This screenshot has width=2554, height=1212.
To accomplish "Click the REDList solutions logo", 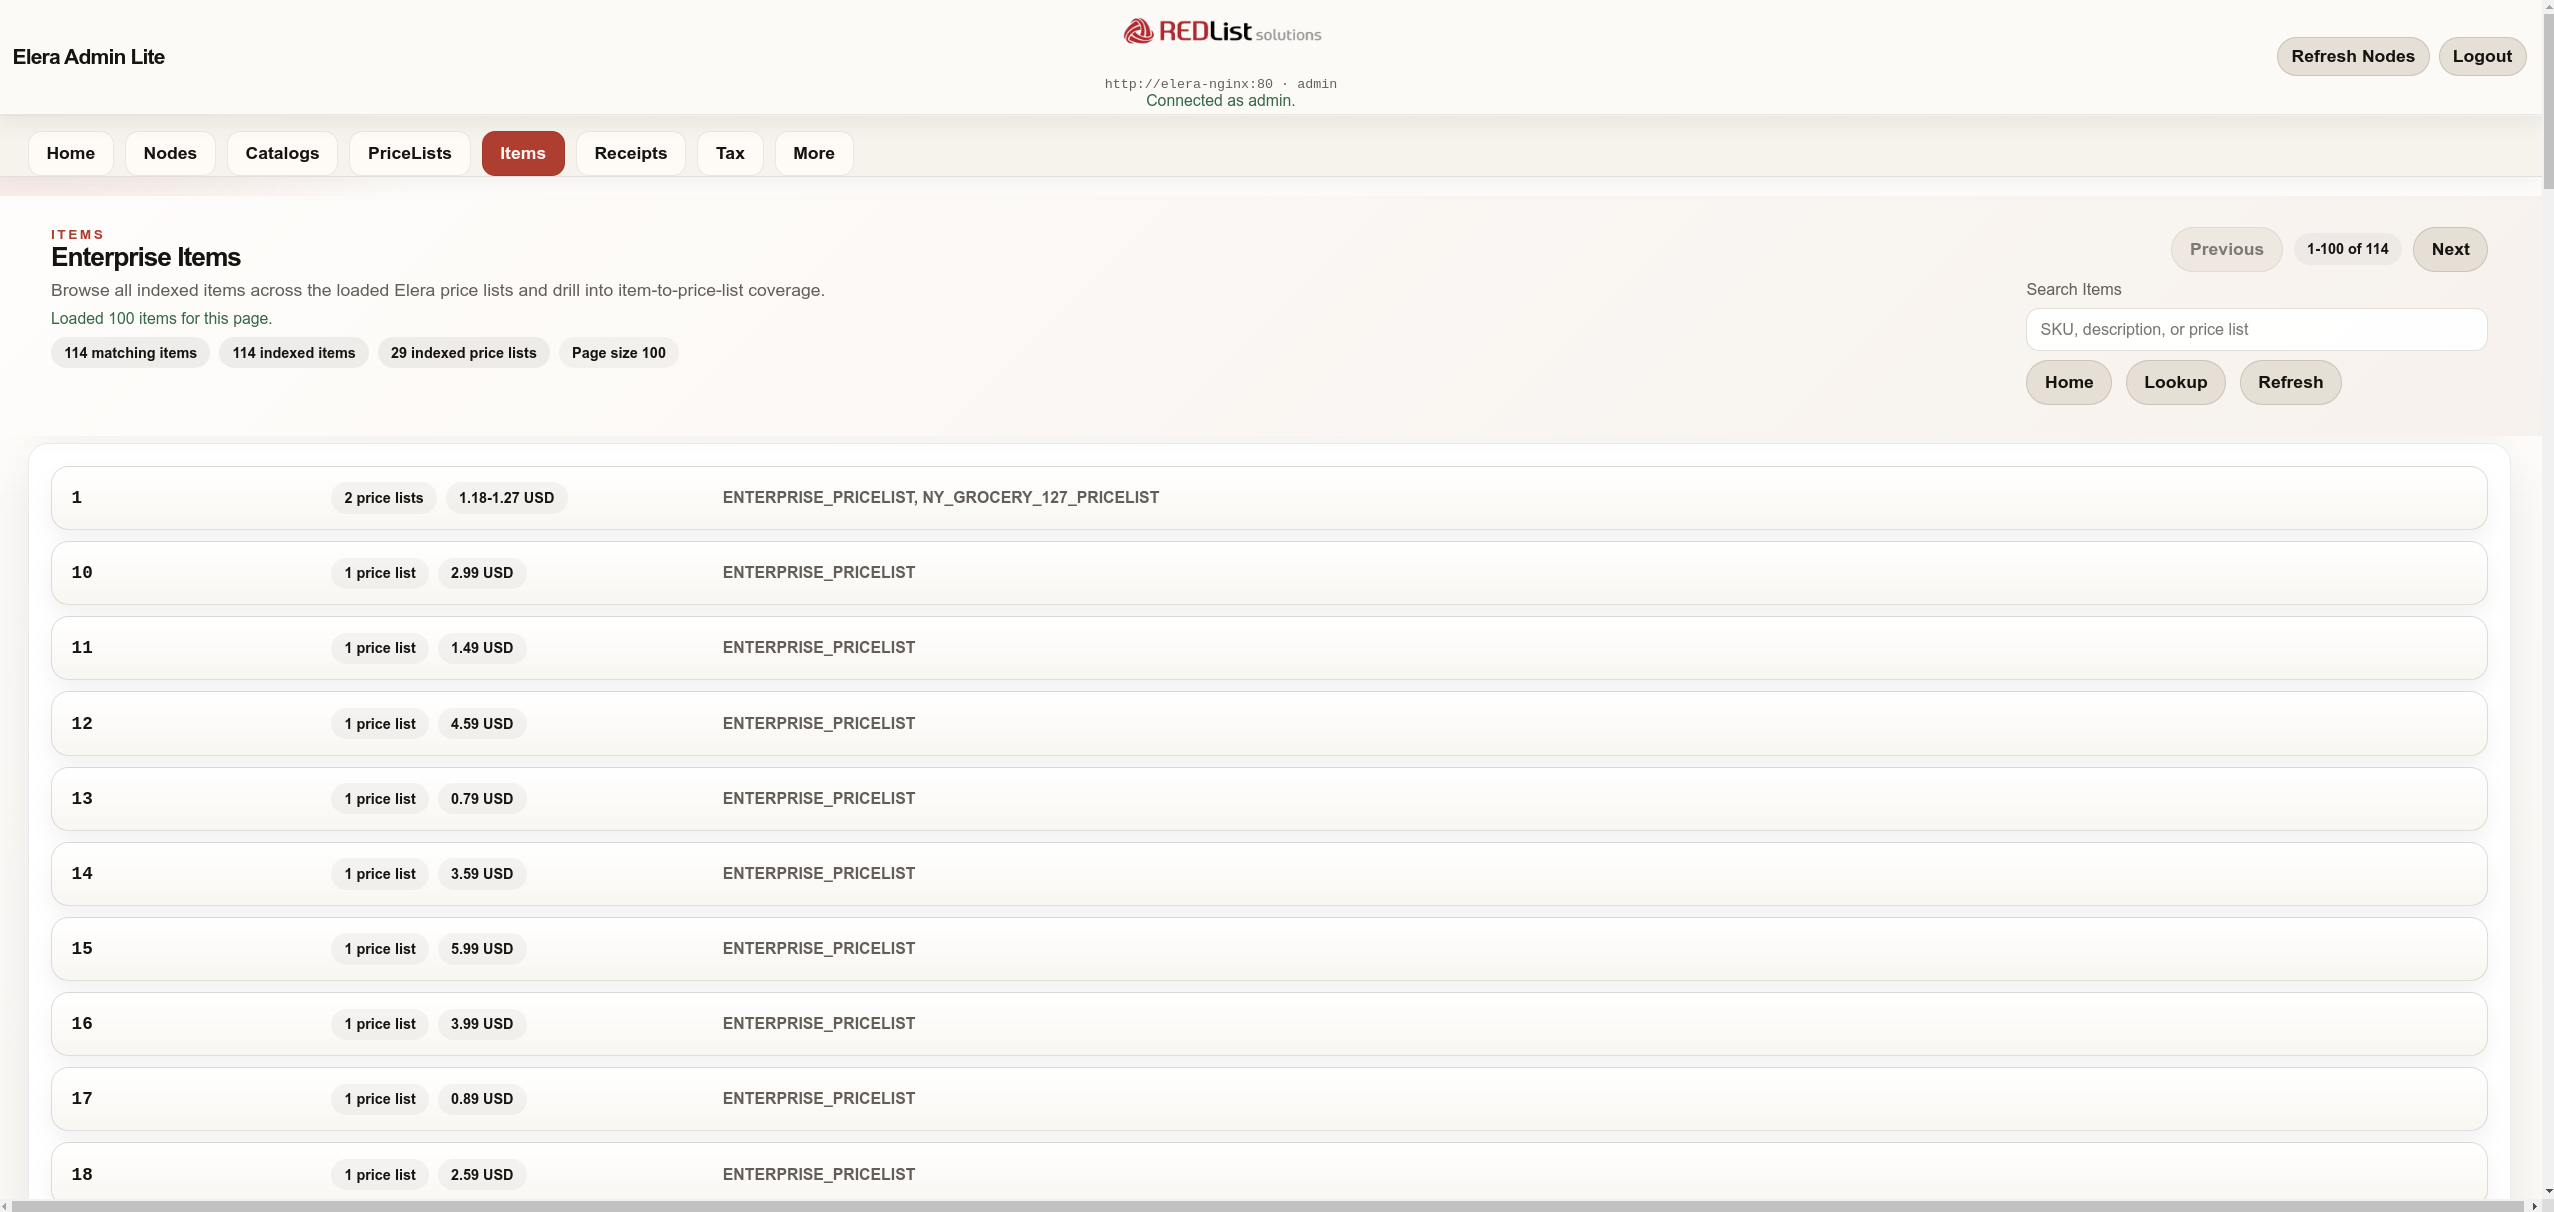I will (1221, 32).
